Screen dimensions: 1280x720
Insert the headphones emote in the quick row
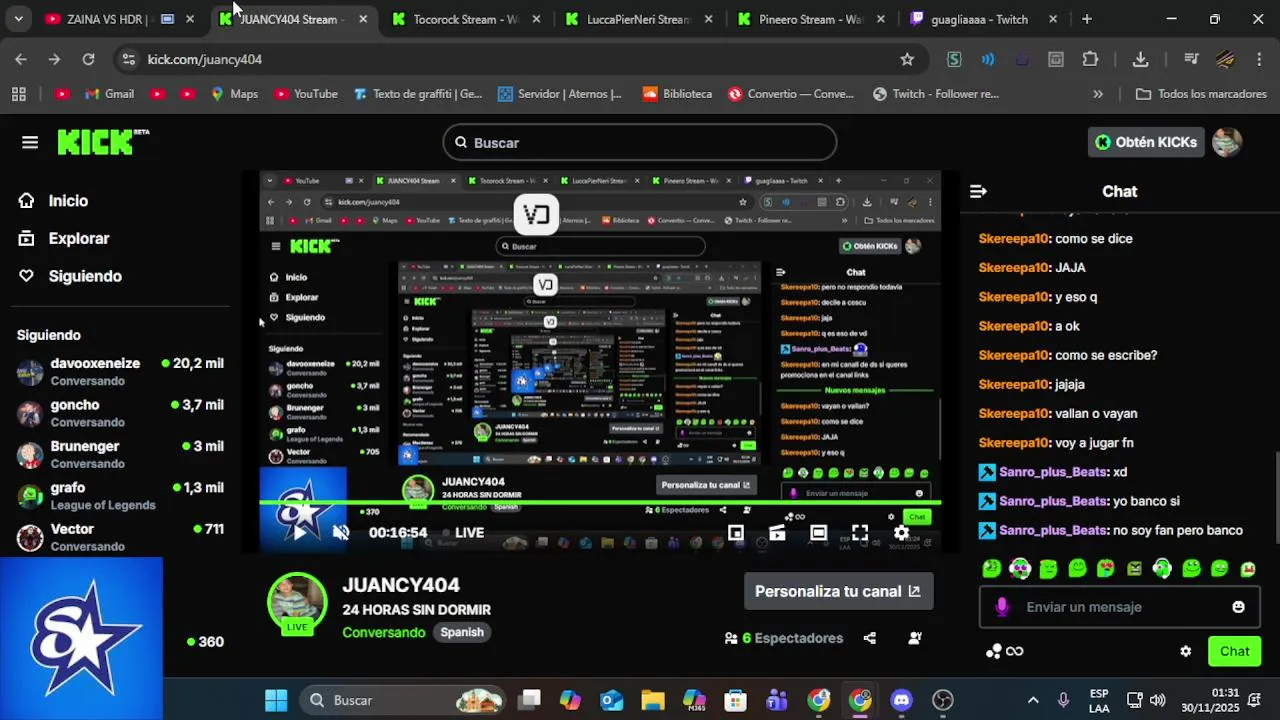(x=1162, y=569)
